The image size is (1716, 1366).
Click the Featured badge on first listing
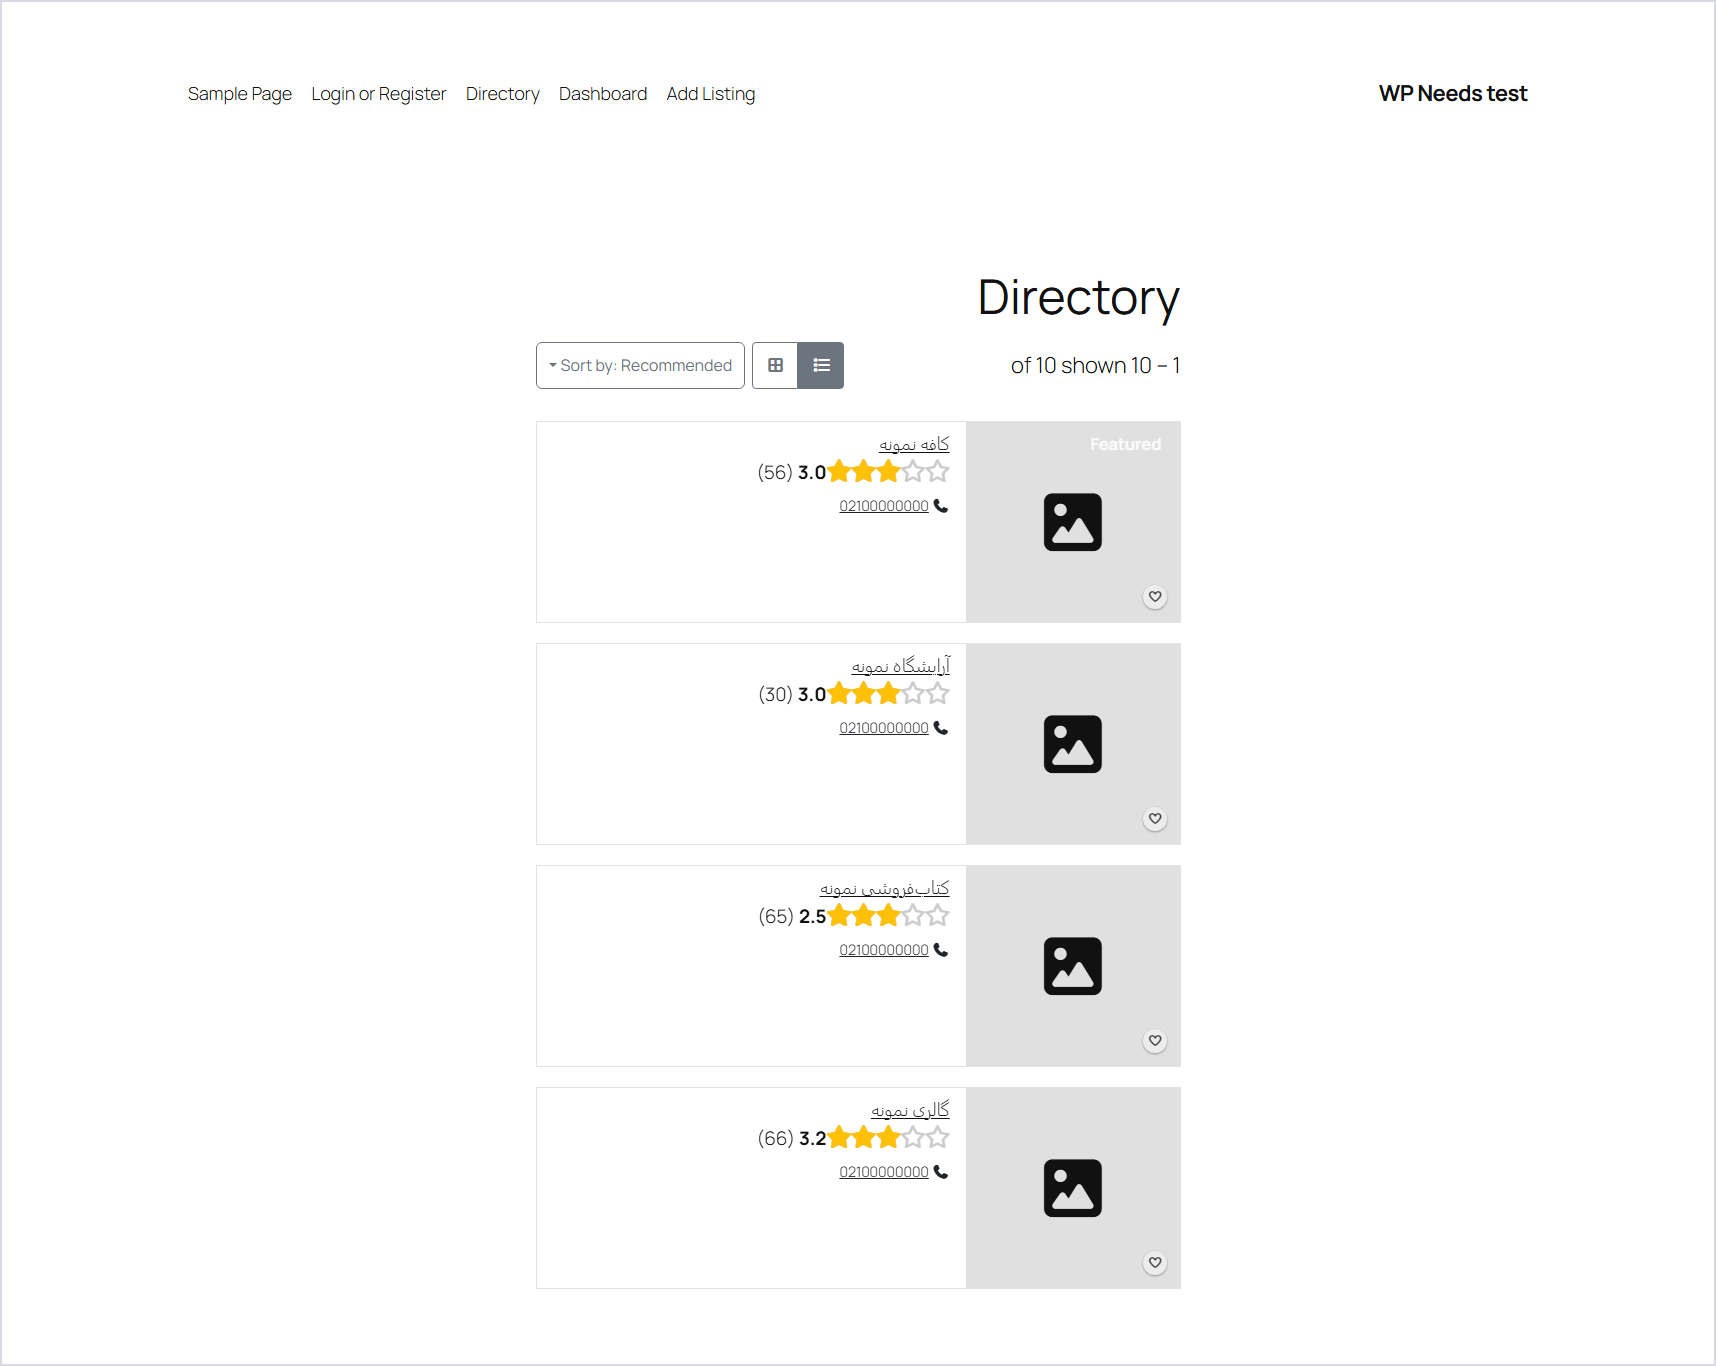point(1125,444)
